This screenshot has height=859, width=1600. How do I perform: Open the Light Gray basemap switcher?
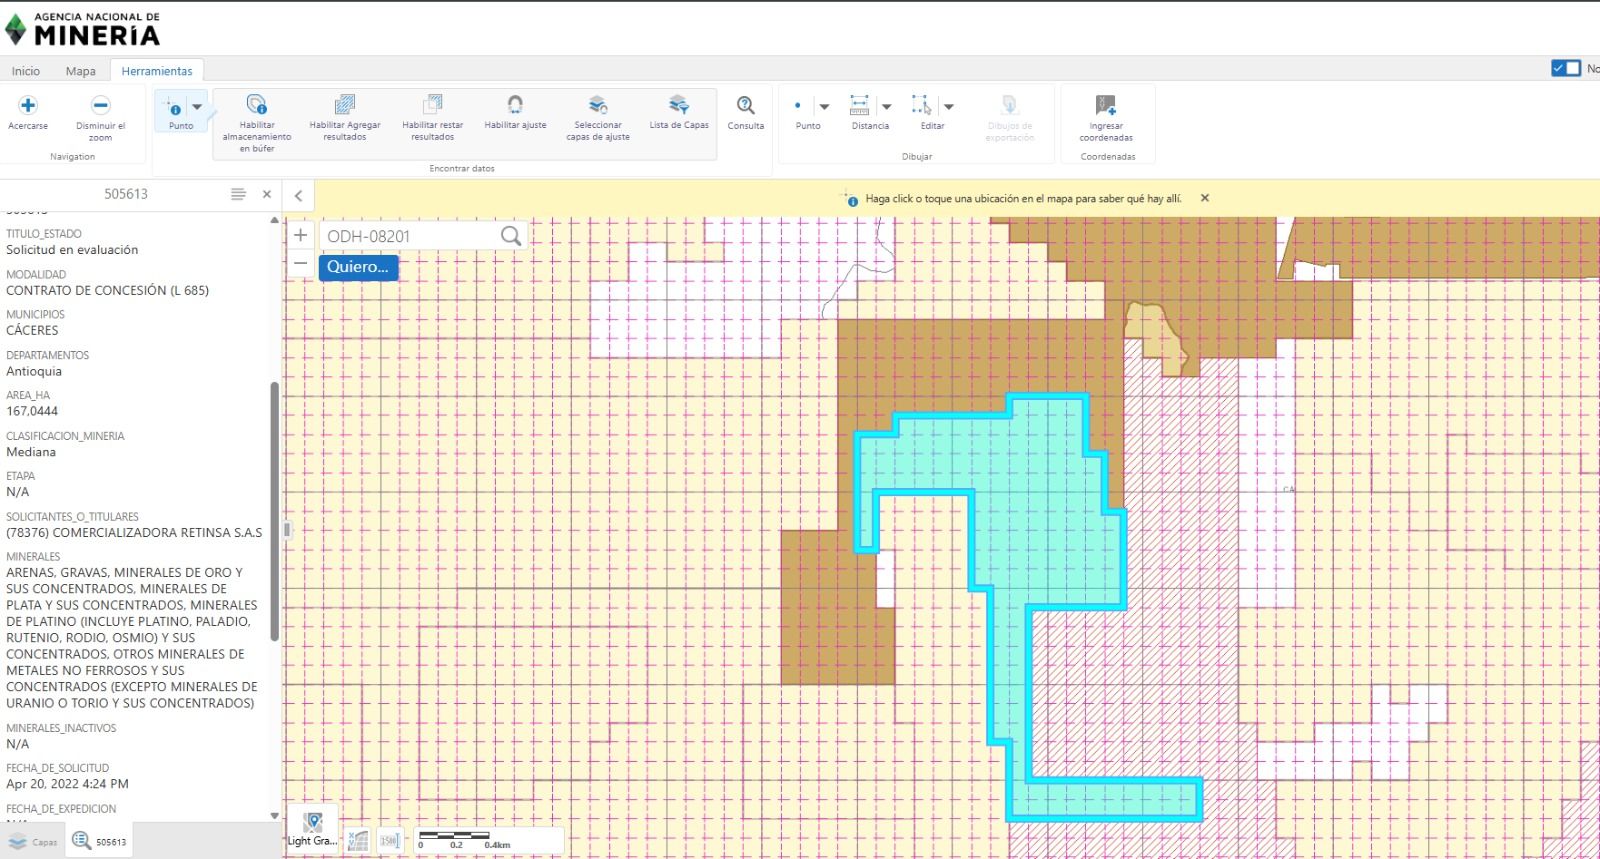[x=312, y=829]
